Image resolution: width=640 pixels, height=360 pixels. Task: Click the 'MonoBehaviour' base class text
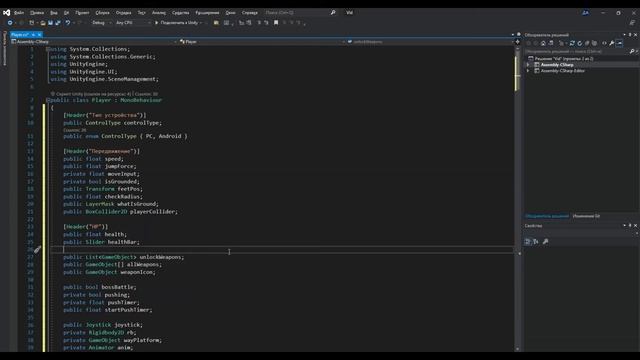141,100
